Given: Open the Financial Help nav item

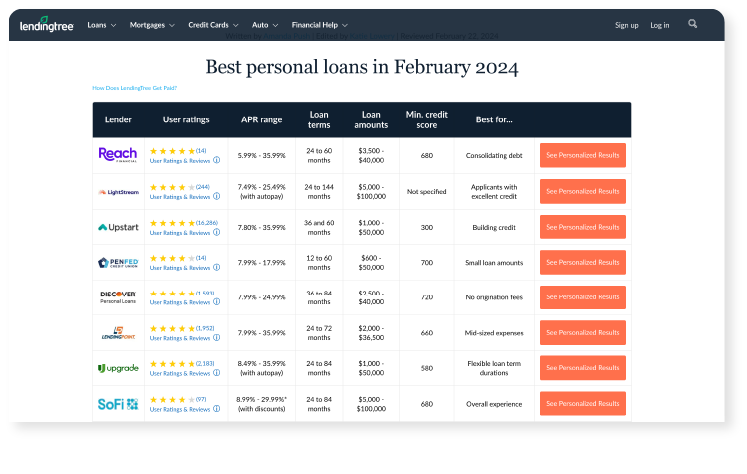Looking at the screenshot, I should [314, 25].
